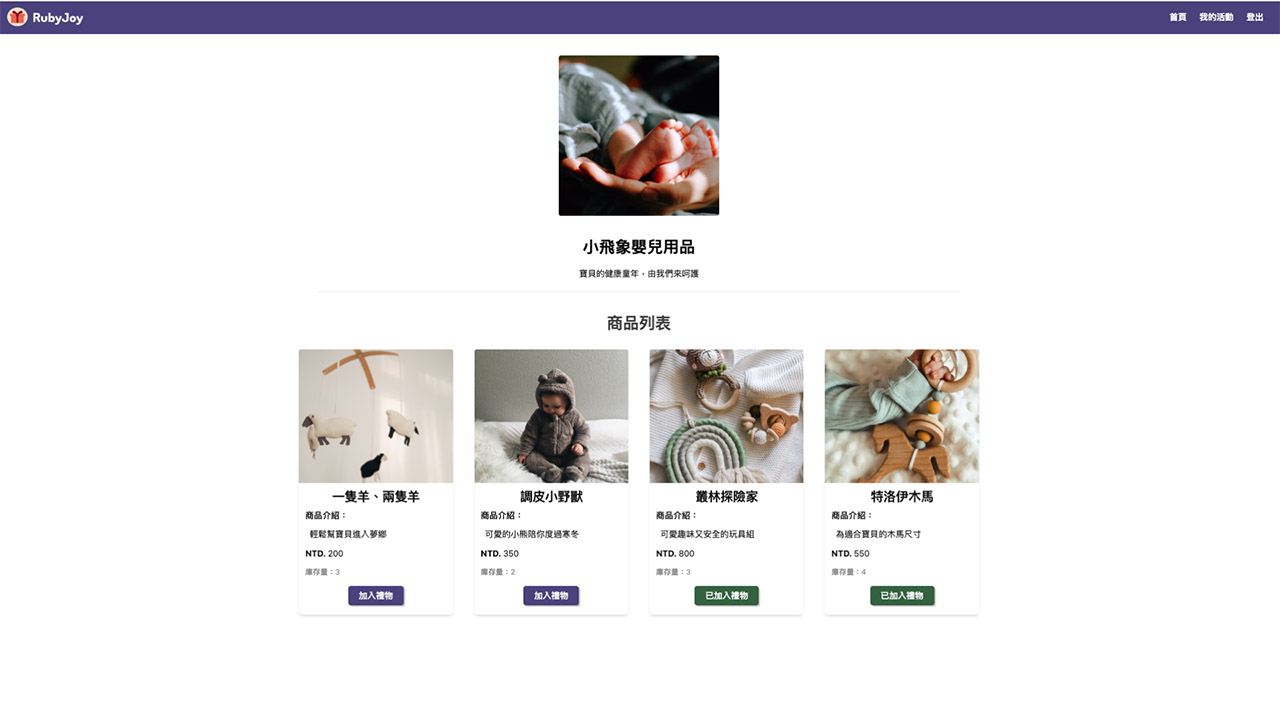Open the sheep mobile product image
The width and height of the screenshot is (1280, 720).
click(376, 416)
